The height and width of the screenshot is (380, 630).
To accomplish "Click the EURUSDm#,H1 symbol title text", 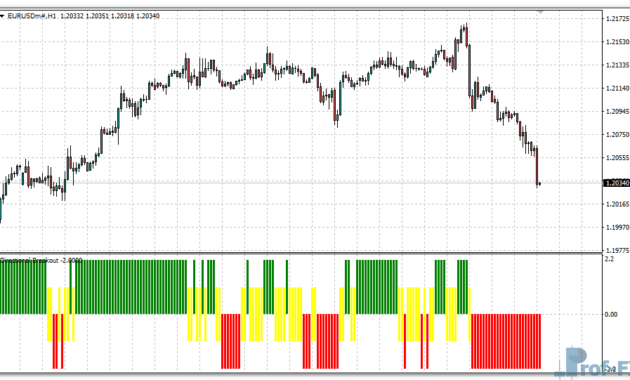I will 31,16.
